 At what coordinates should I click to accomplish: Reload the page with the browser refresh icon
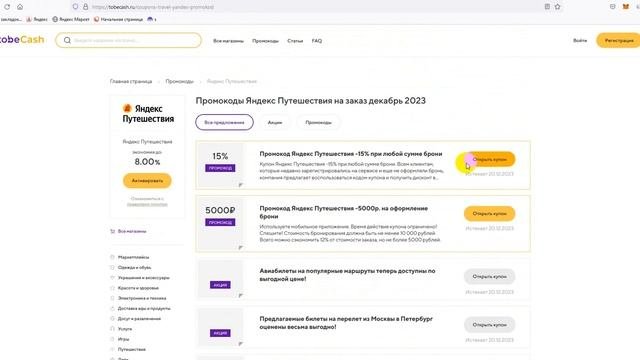(x=7, y=7)
